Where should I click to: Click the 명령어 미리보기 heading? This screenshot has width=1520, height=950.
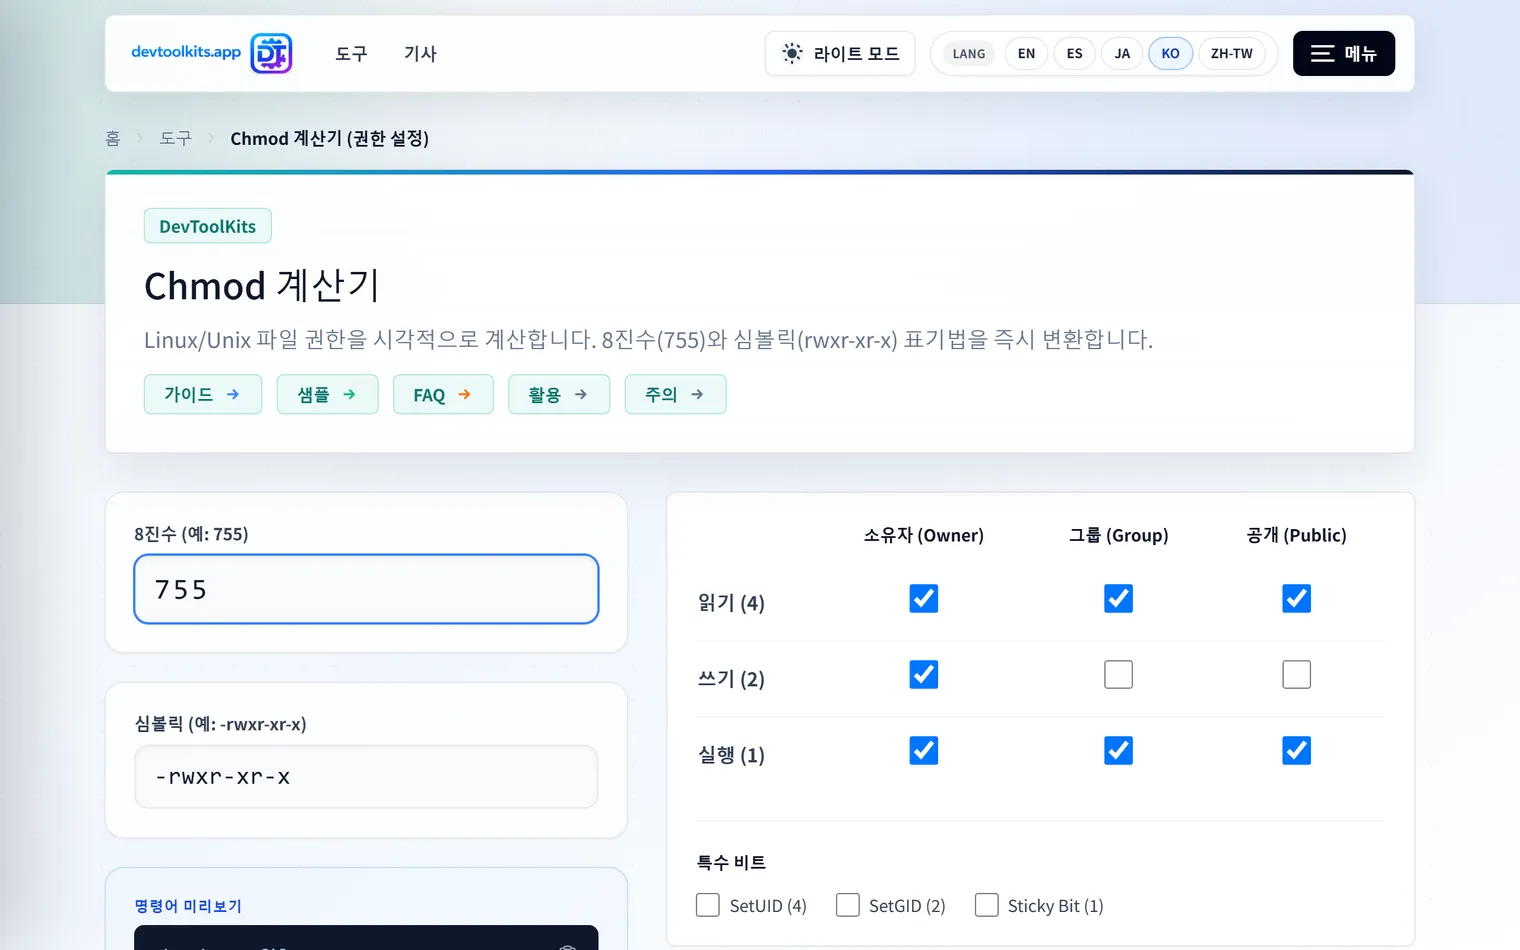coord(188,906)
